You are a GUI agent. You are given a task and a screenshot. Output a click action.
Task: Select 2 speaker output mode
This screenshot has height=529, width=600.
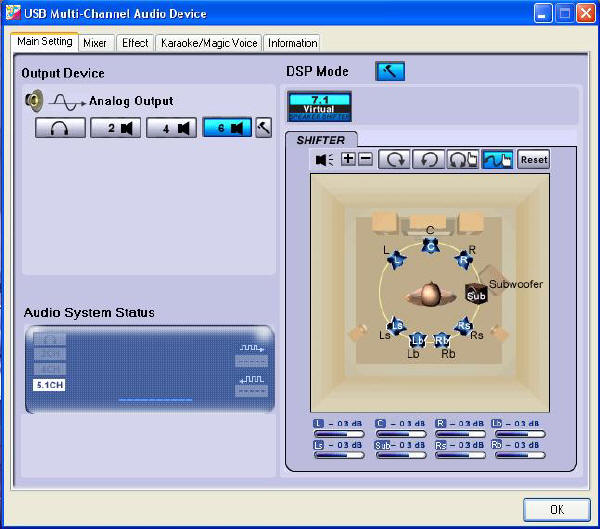(x=116, y=128)
